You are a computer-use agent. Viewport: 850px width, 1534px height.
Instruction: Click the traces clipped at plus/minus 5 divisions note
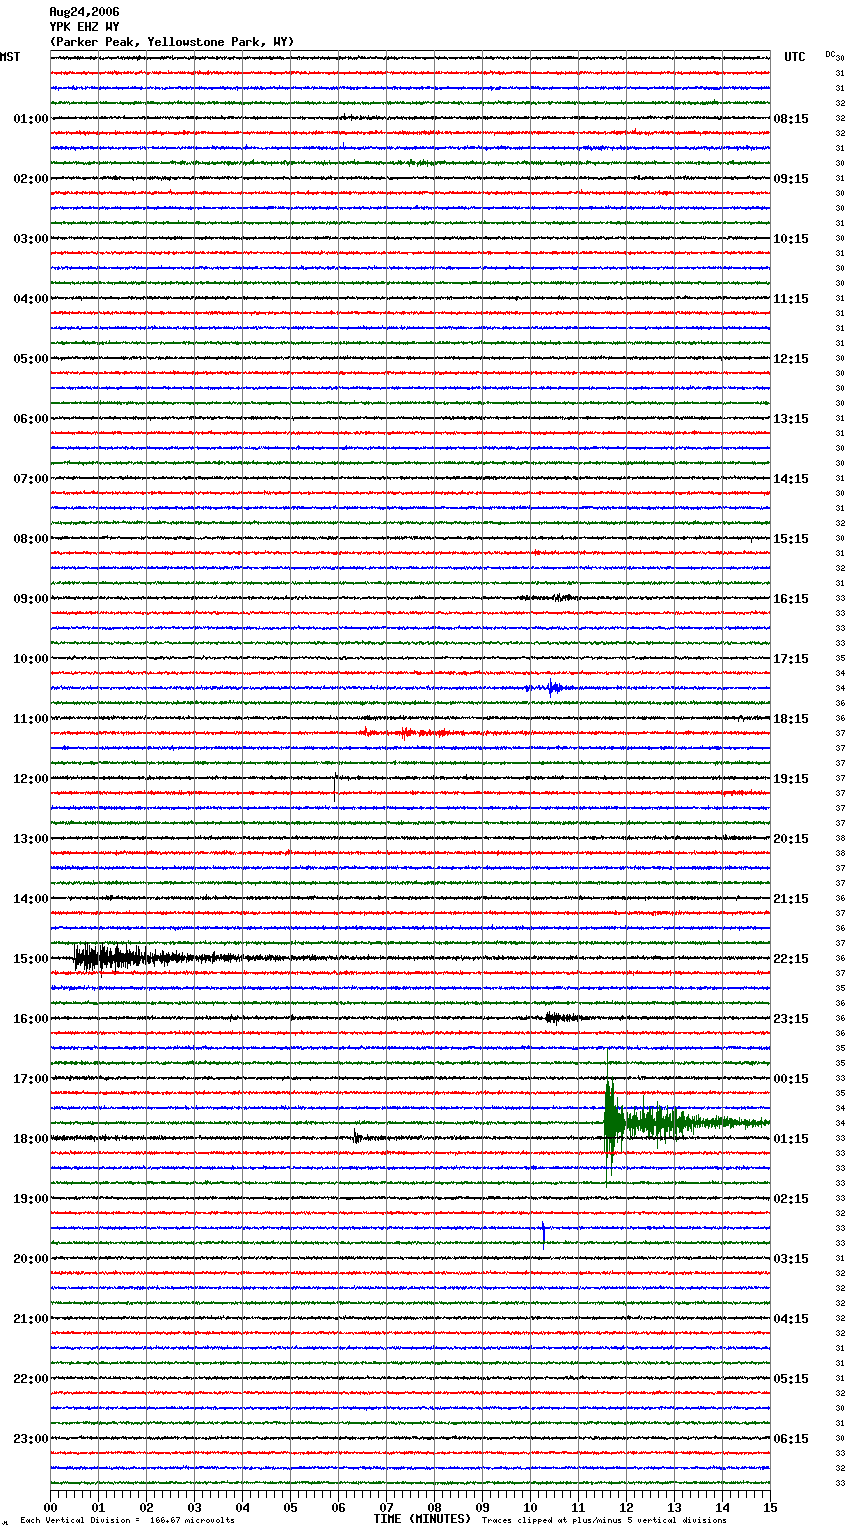(604, 1521)
